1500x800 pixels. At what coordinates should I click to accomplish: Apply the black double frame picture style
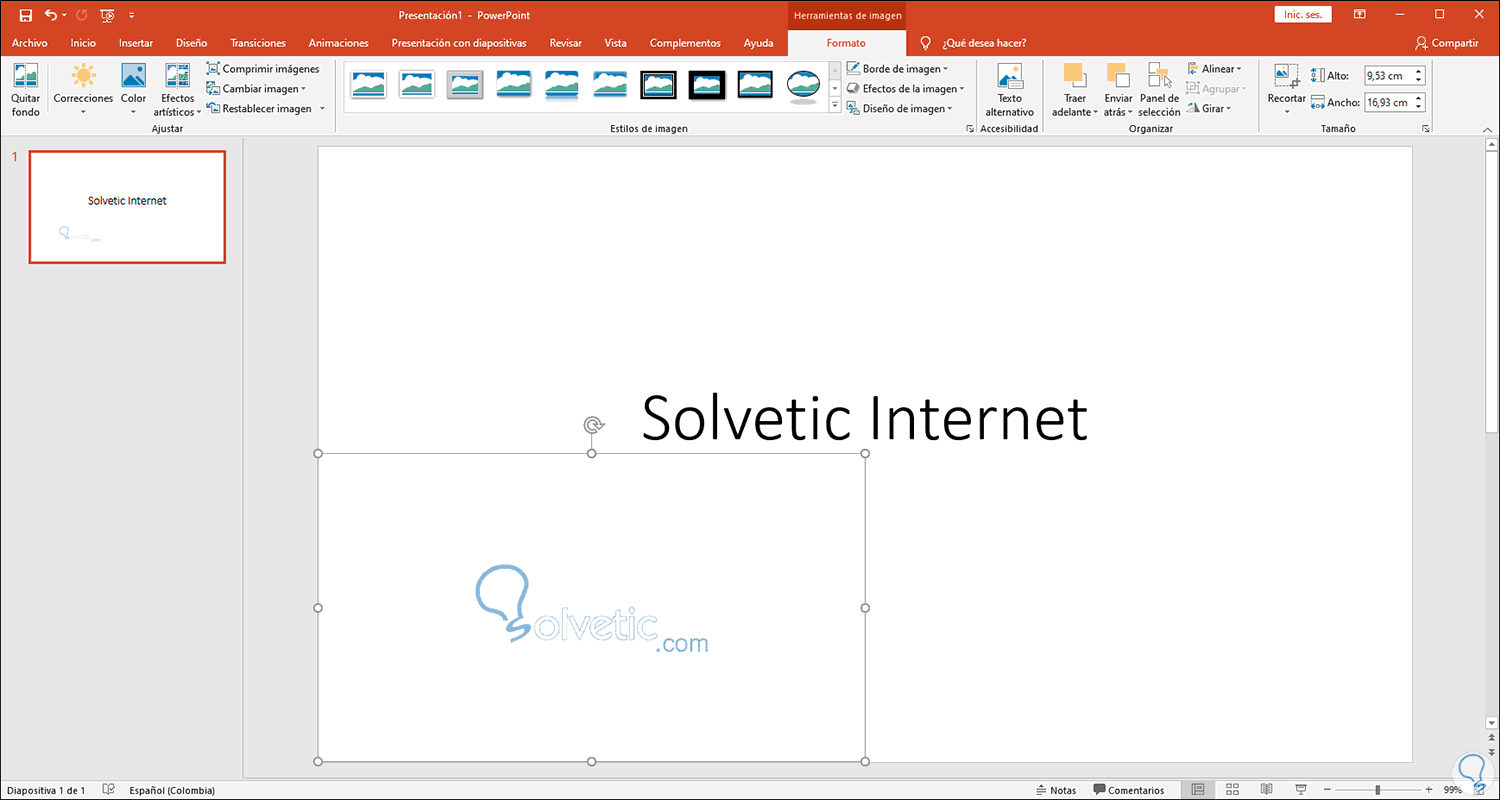pos(658,85)
